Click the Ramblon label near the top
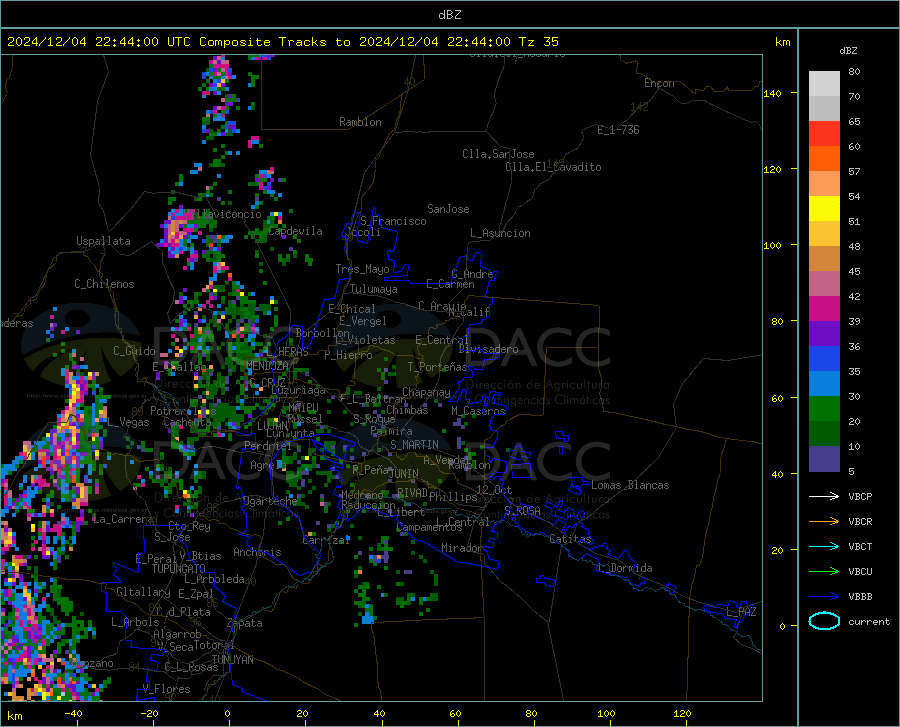The height and width of the screenshot is (727, 900). coord(360,122)
